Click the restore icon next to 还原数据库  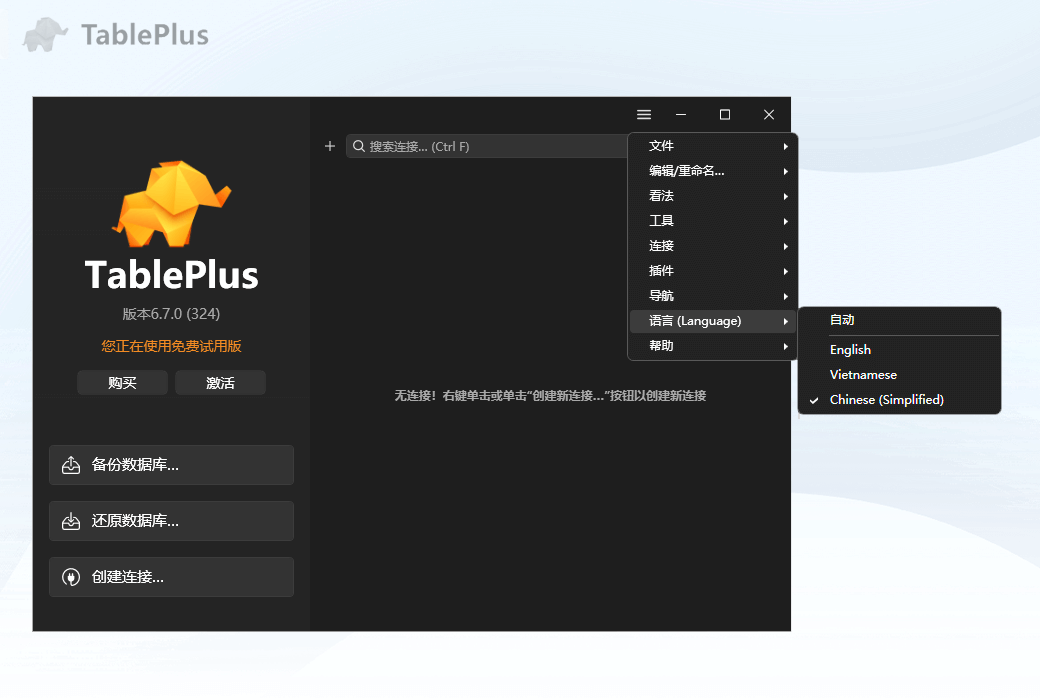69,520
